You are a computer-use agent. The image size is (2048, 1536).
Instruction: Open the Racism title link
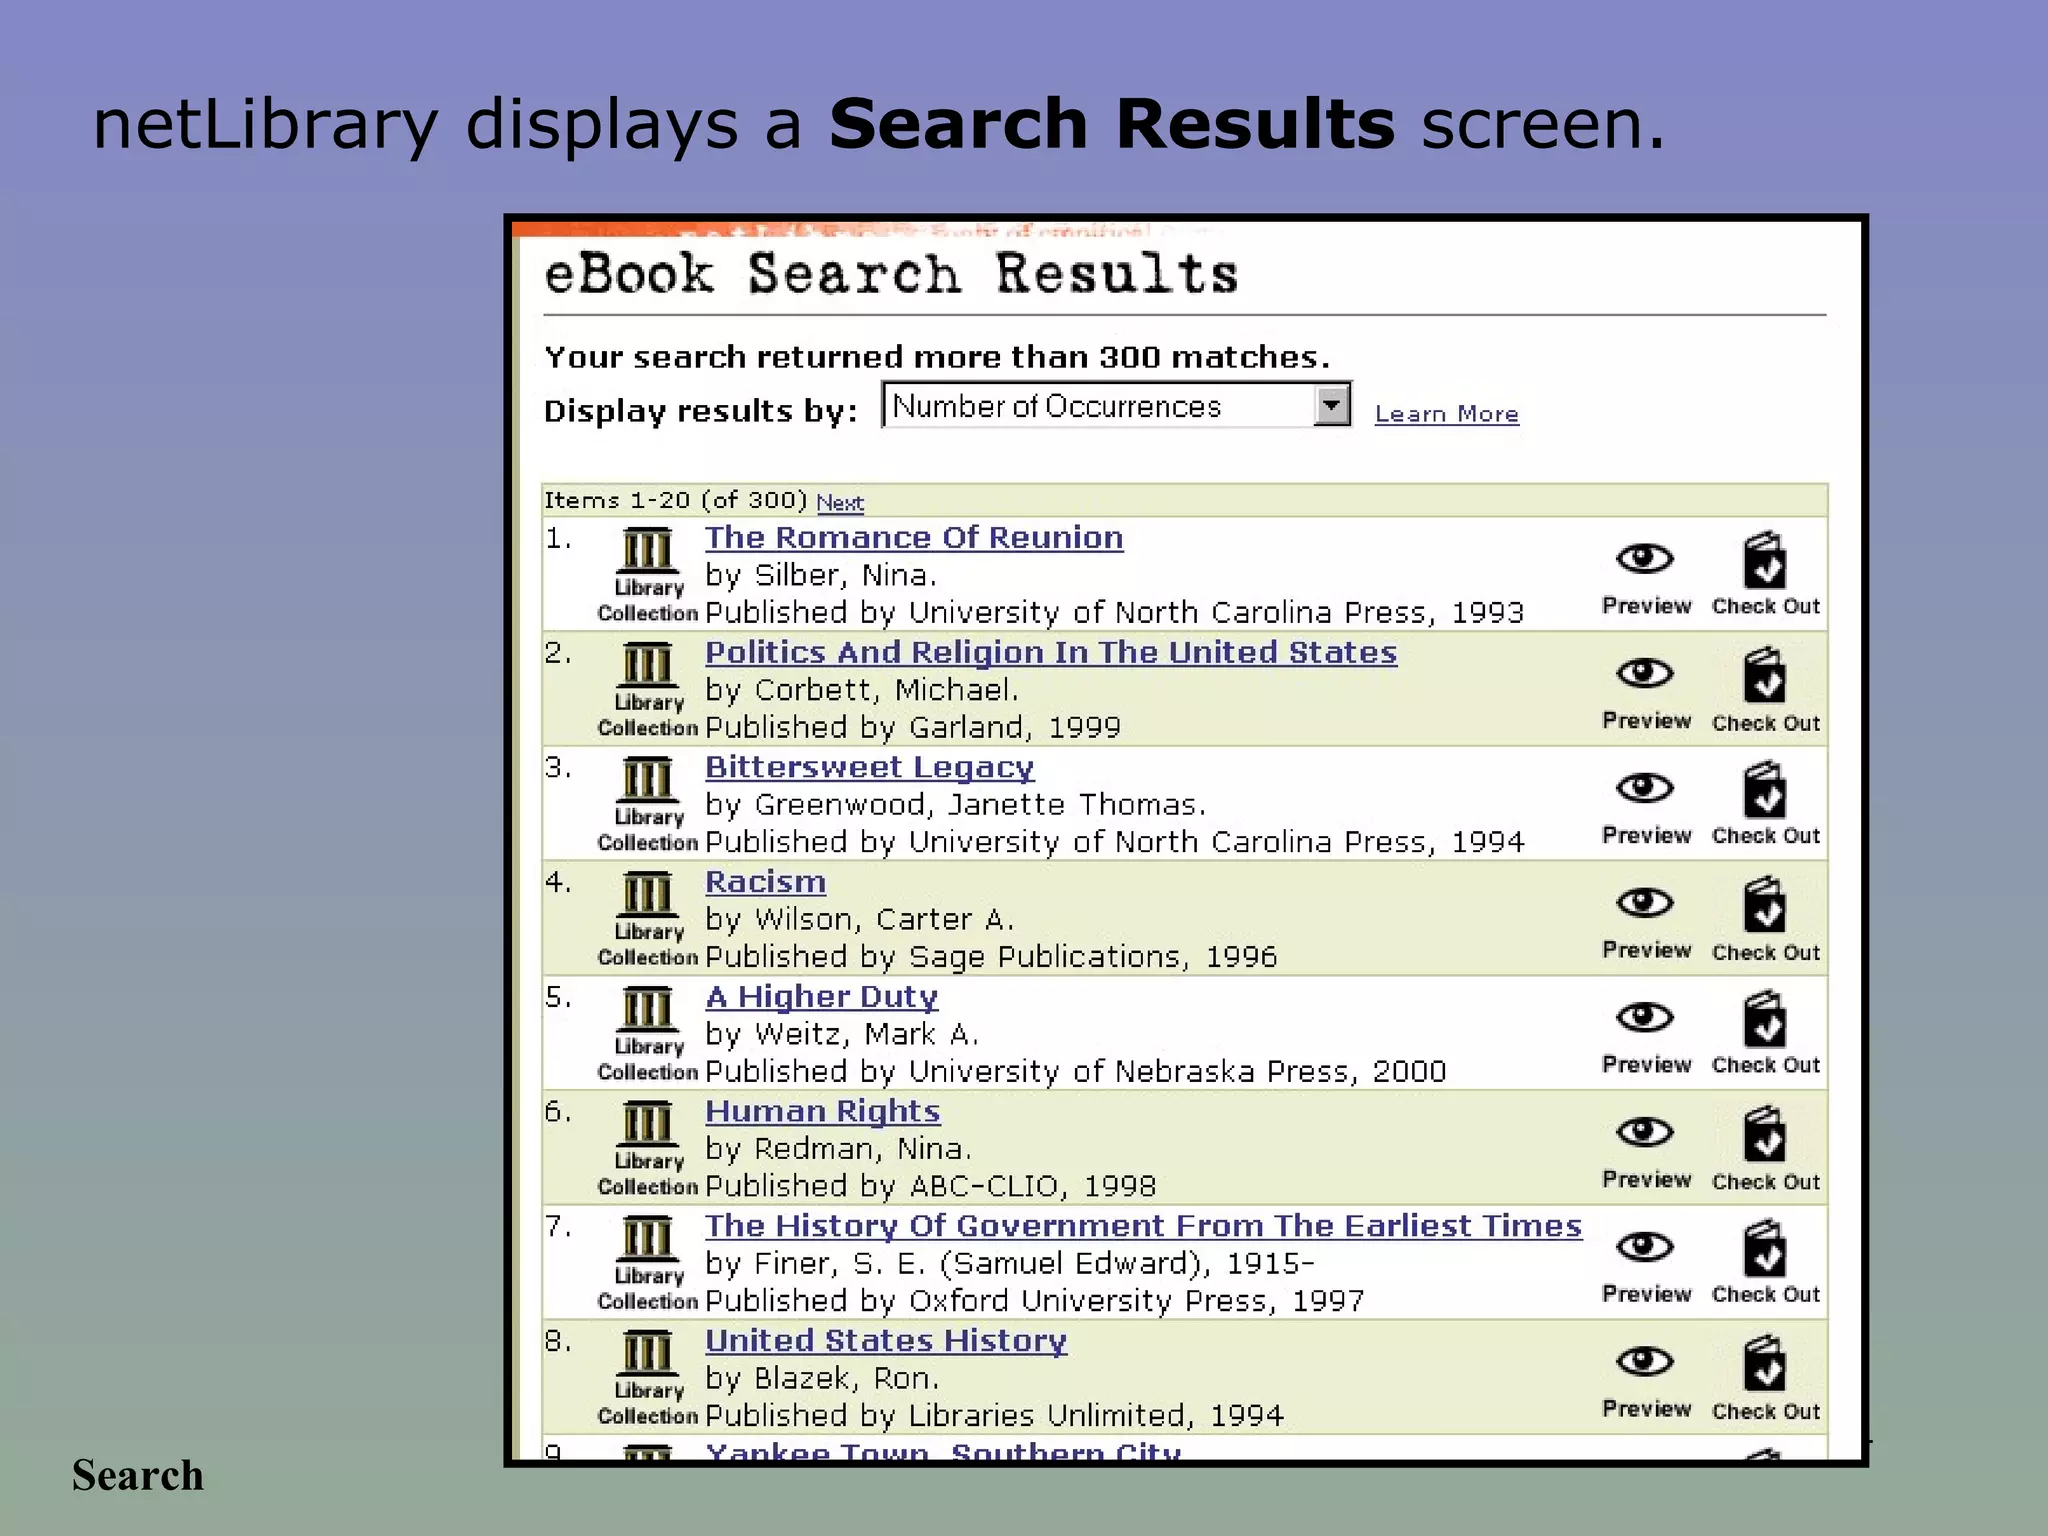coord(765,882)
